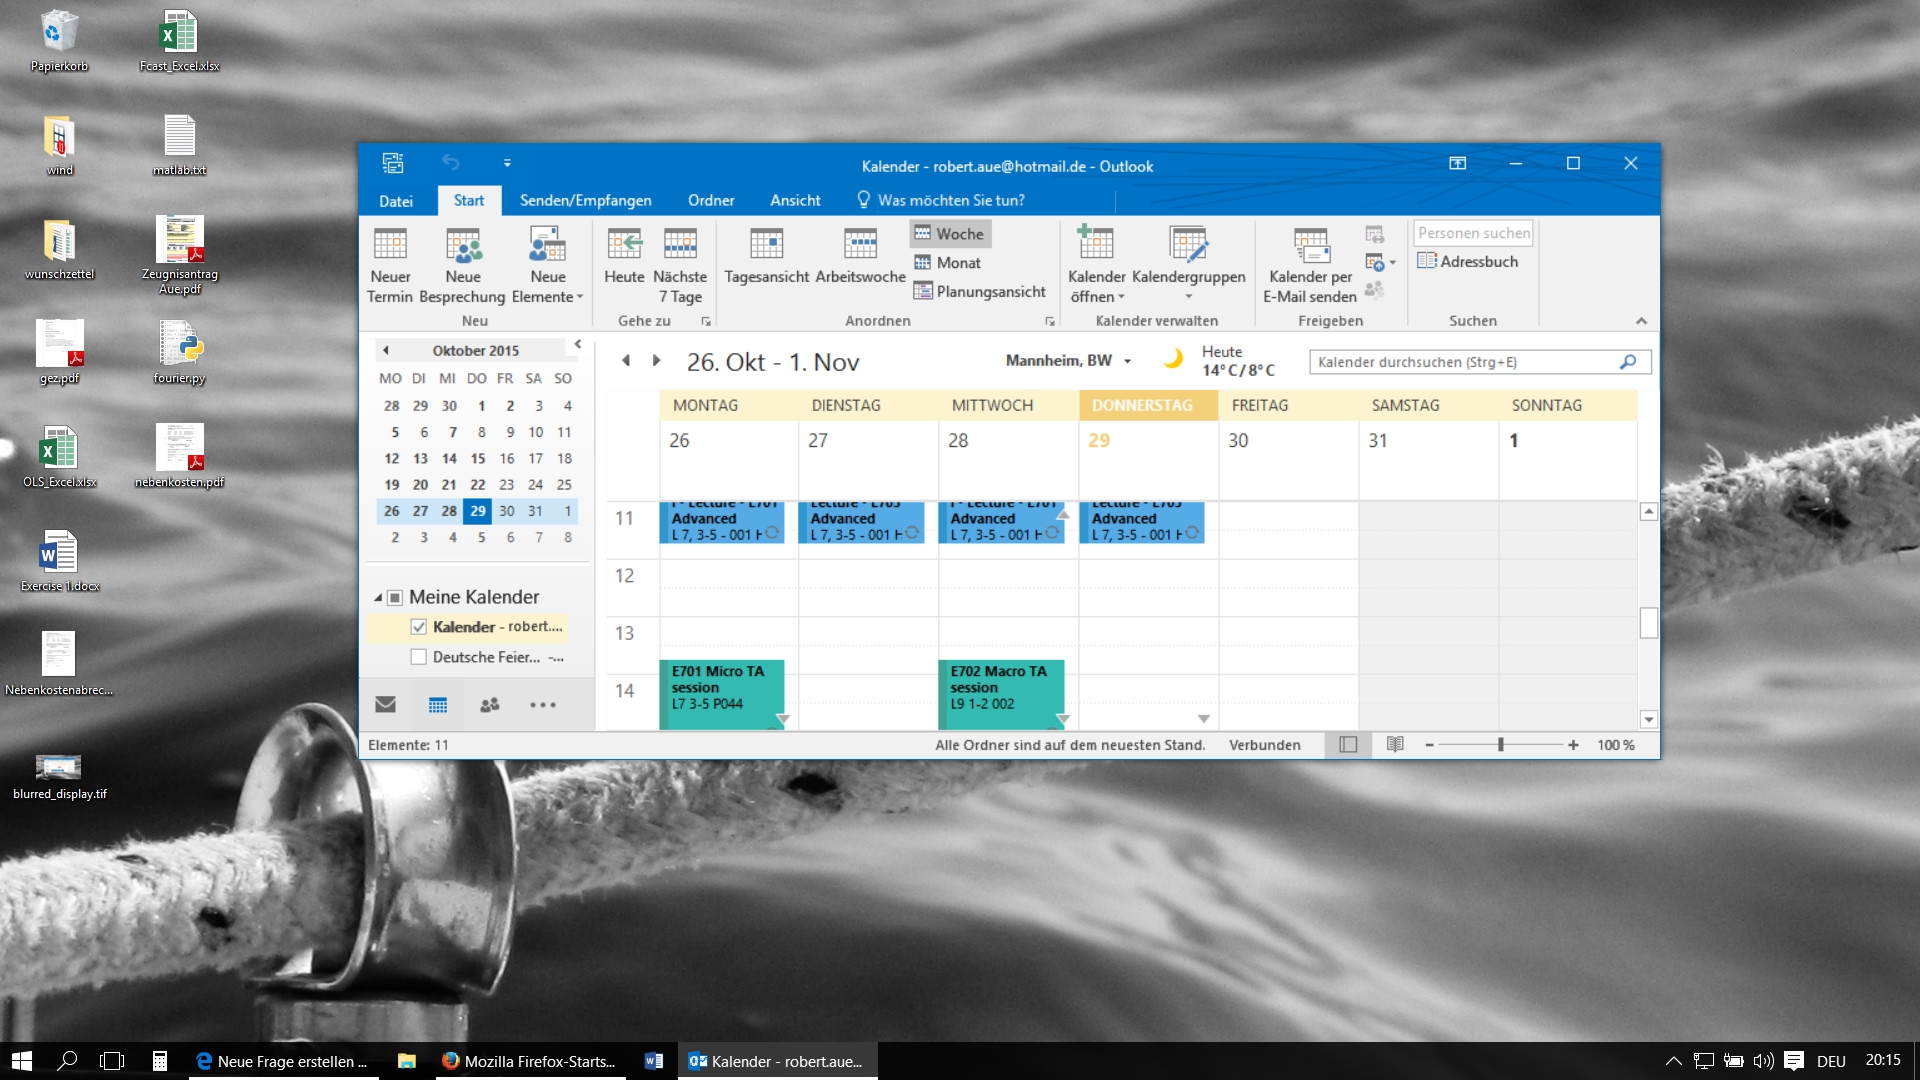This screenshot has width=1920, height=1080.
Task: Collapse the Meine Kalender tree group
Action: pyautogui.click(x=379, y=598)
